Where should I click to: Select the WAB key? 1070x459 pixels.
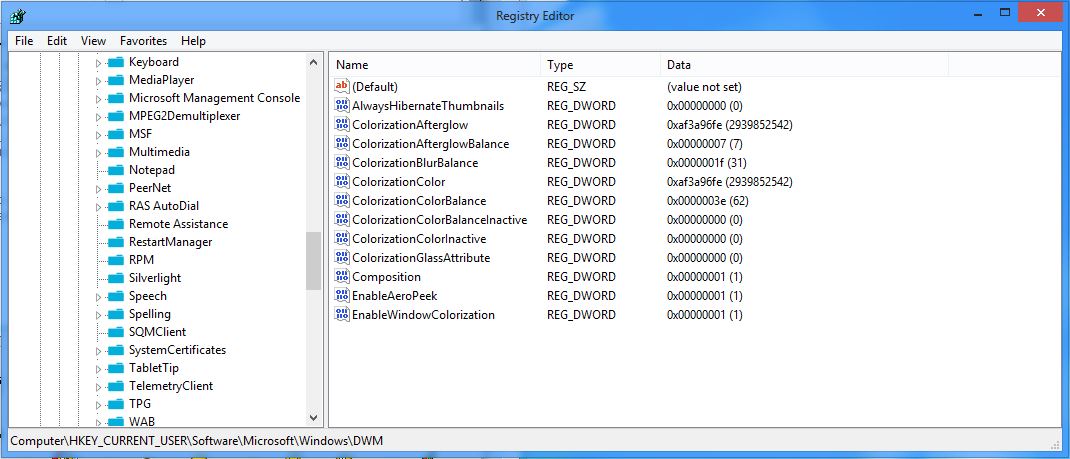point(142,421)
